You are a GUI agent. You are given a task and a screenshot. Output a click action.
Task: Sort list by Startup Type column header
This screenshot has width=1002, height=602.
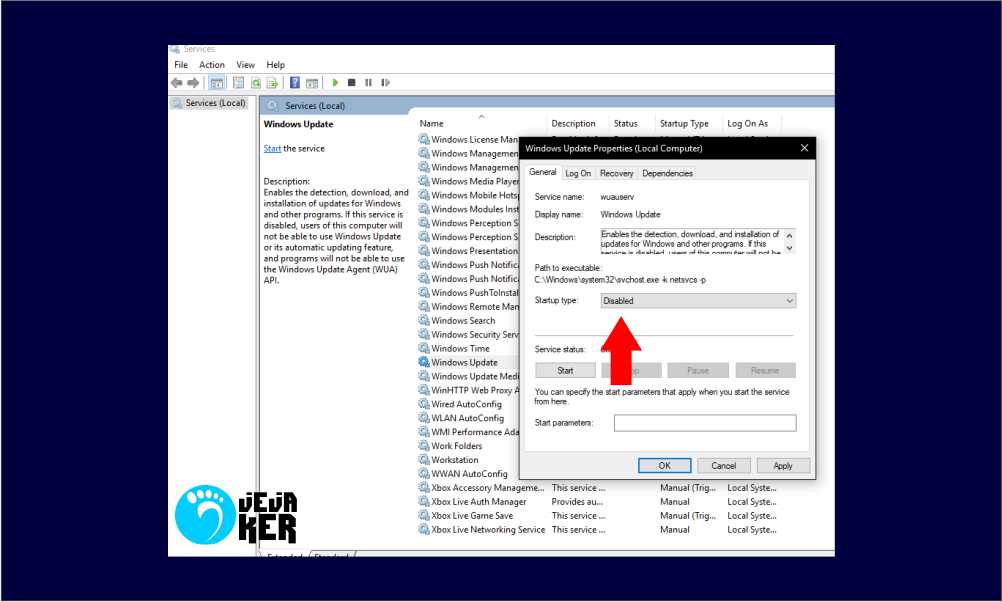coord(684,123)
